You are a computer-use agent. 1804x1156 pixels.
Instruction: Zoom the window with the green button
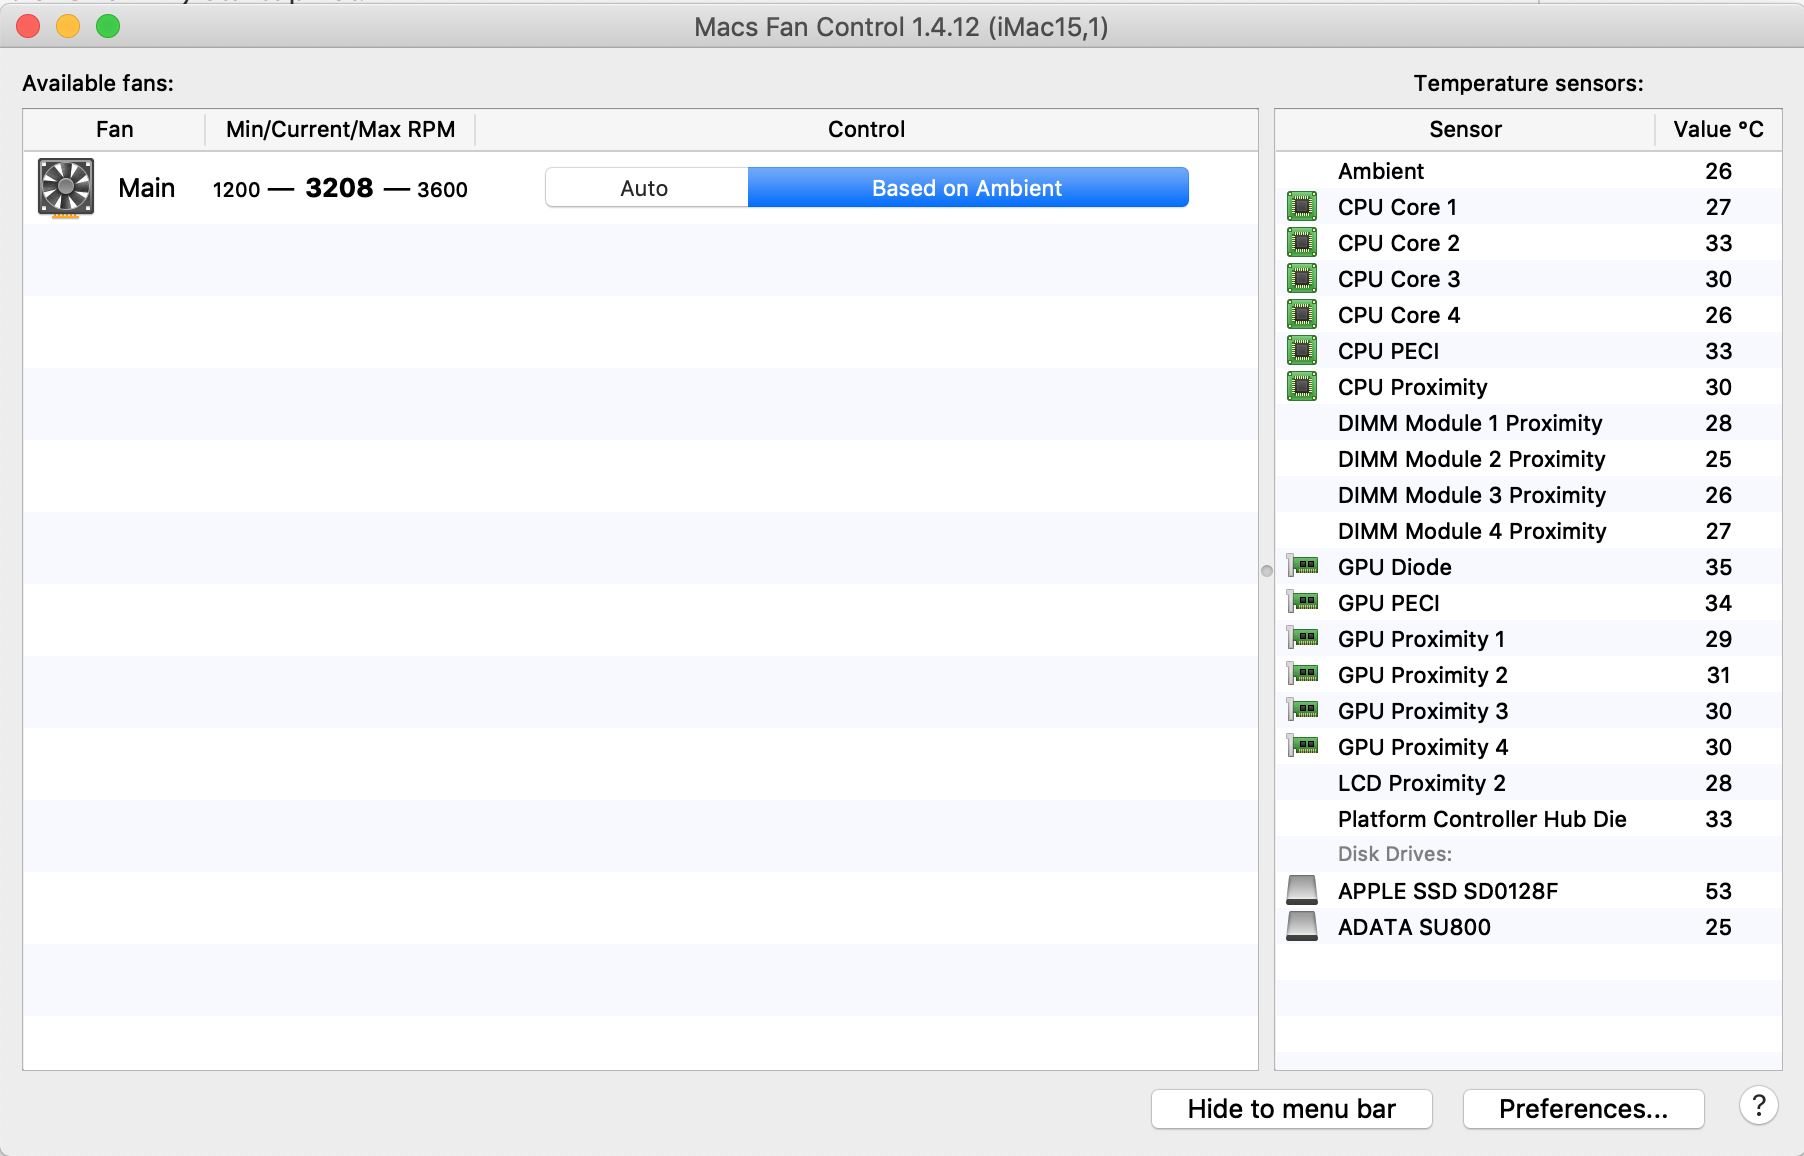(108, 26)
